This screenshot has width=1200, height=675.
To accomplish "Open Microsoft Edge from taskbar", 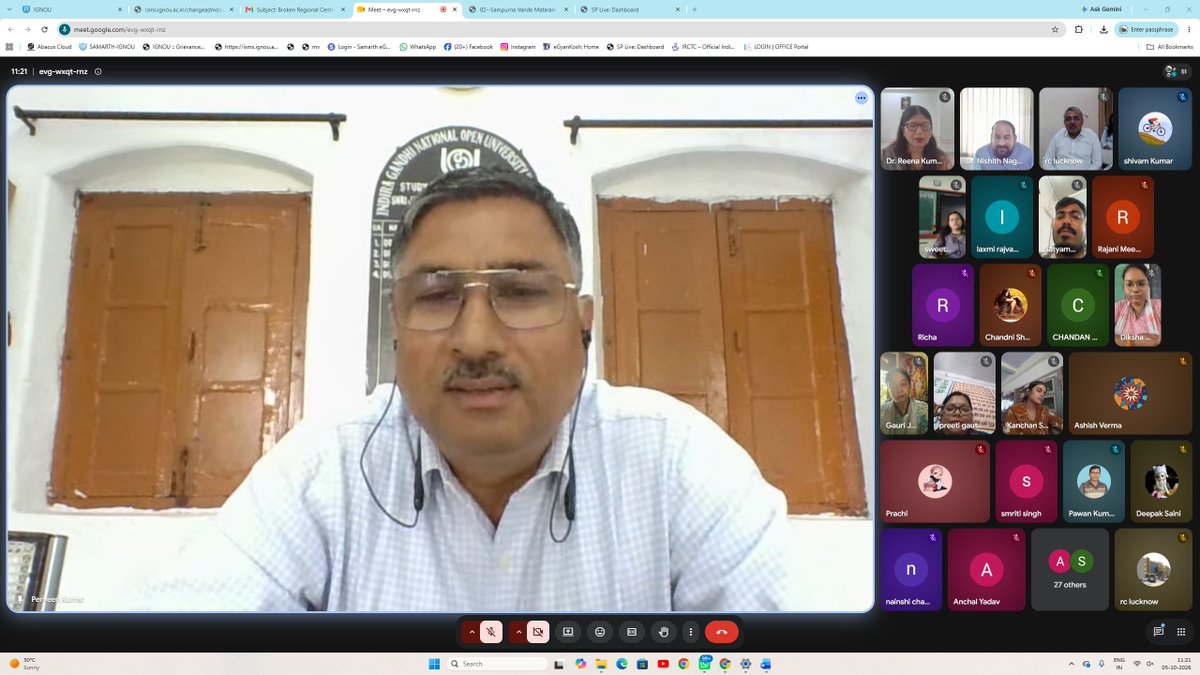I will 622,664.
